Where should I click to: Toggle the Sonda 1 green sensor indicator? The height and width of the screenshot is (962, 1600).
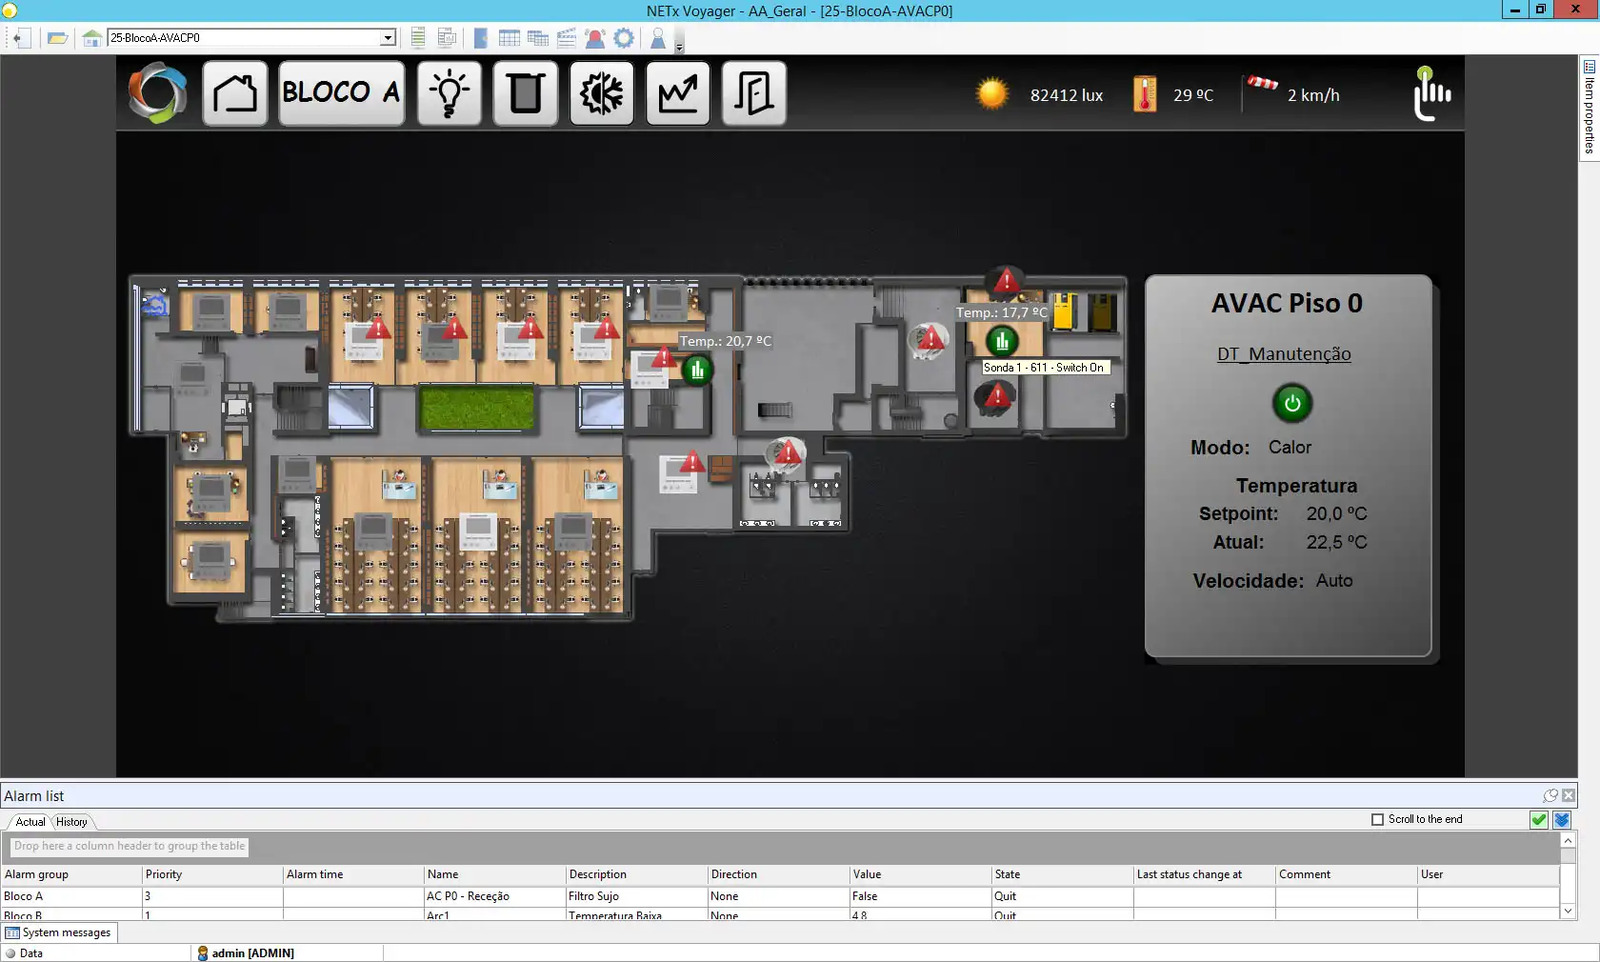1001,342
